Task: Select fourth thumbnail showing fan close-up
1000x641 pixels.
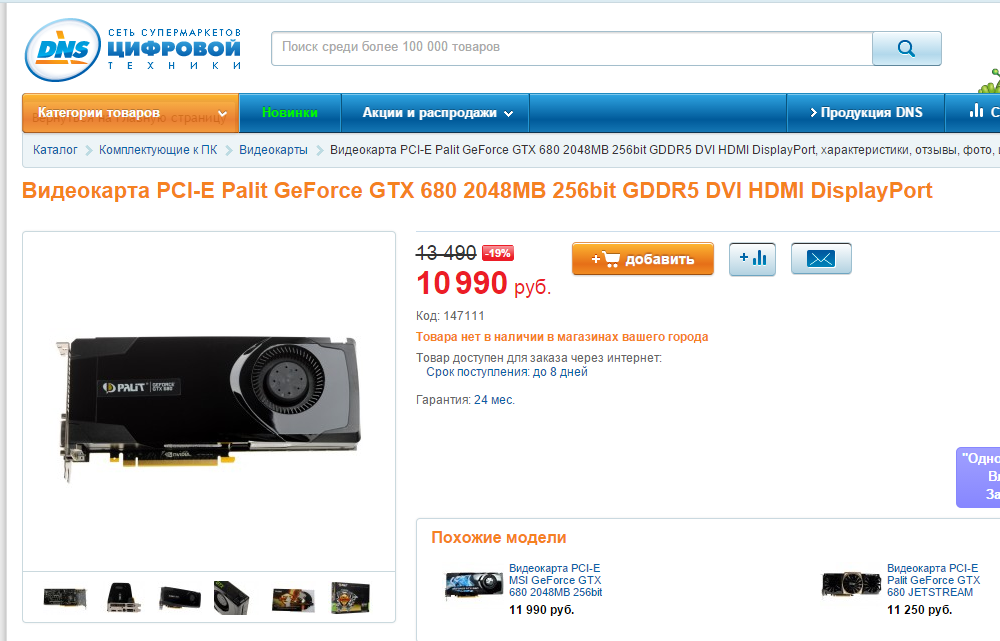Action: tap(231, 598)
